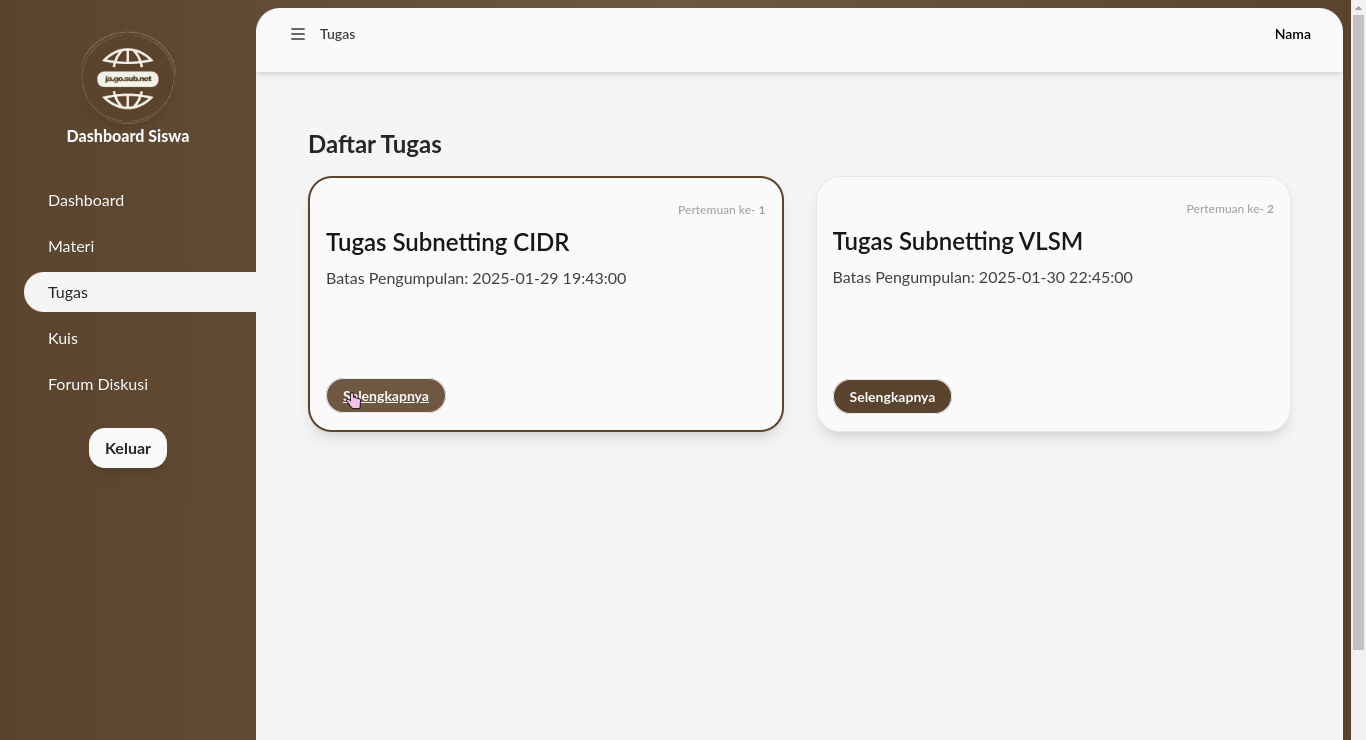The width and height of the screenshot is (1366, 740).
Task: Navigate to Forum Diskusi
Action: pos(98,384)
